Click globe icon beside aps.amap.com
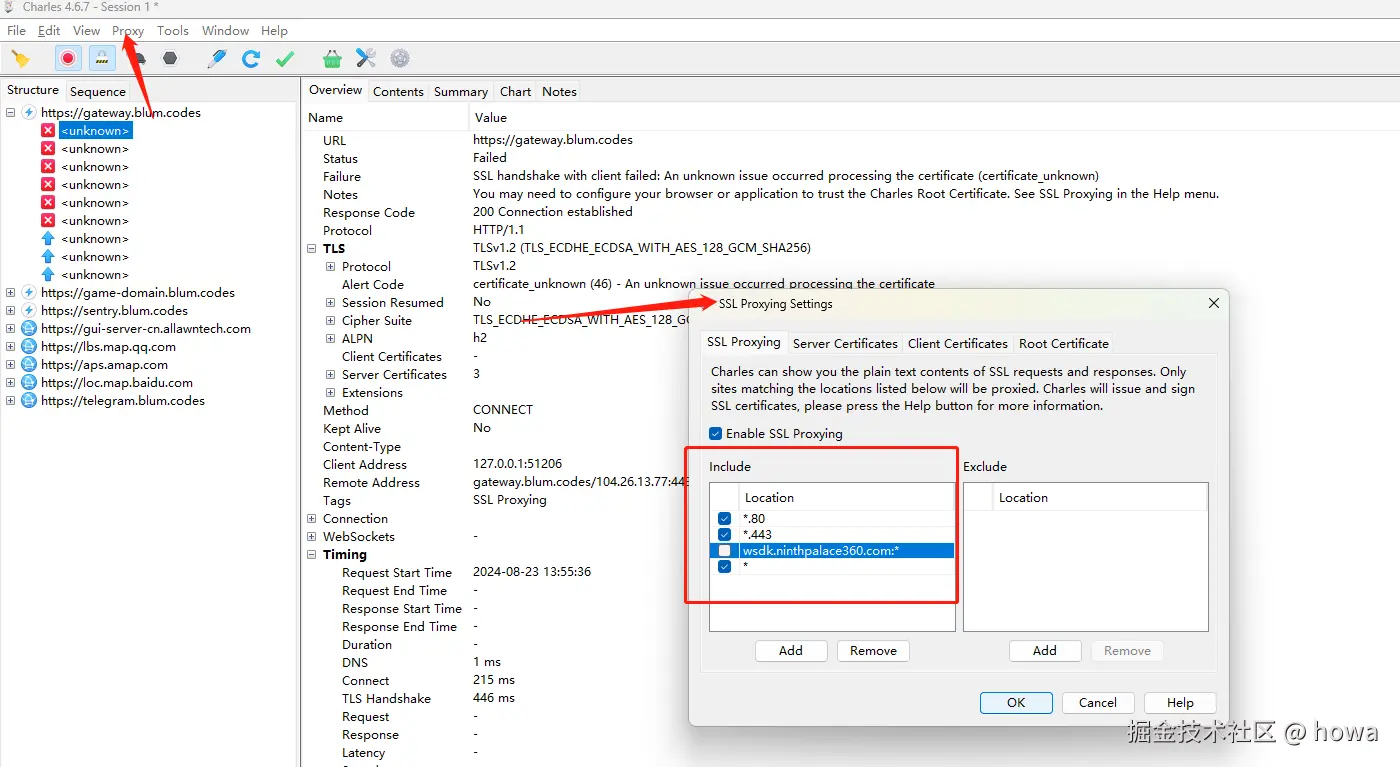 pyautogui.click(x=29, y=365)
